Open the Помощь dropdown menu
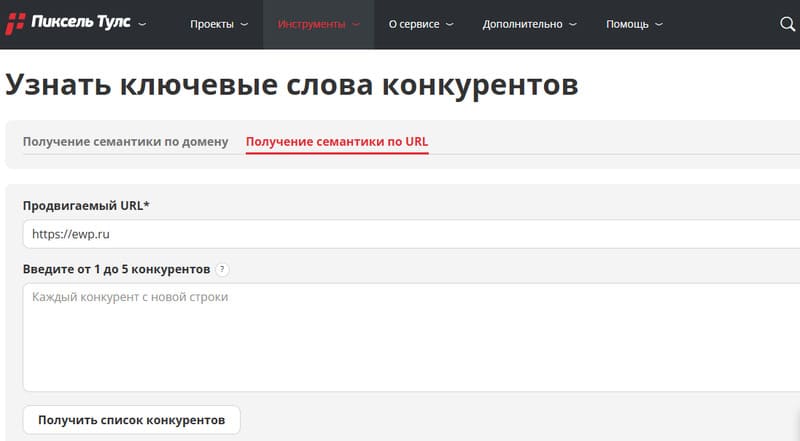Viewport: 800px width, 441px height. pos(634,24)
